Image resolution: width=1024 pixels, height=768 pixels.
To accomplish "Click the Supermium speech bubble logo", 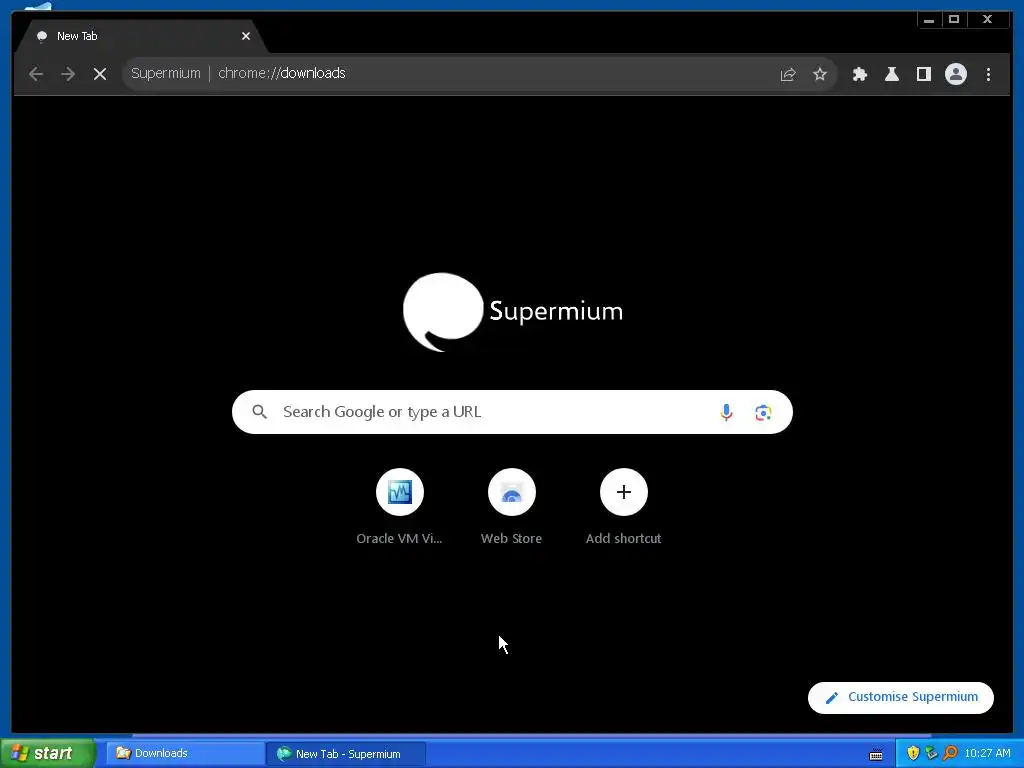I will (442, 312).
